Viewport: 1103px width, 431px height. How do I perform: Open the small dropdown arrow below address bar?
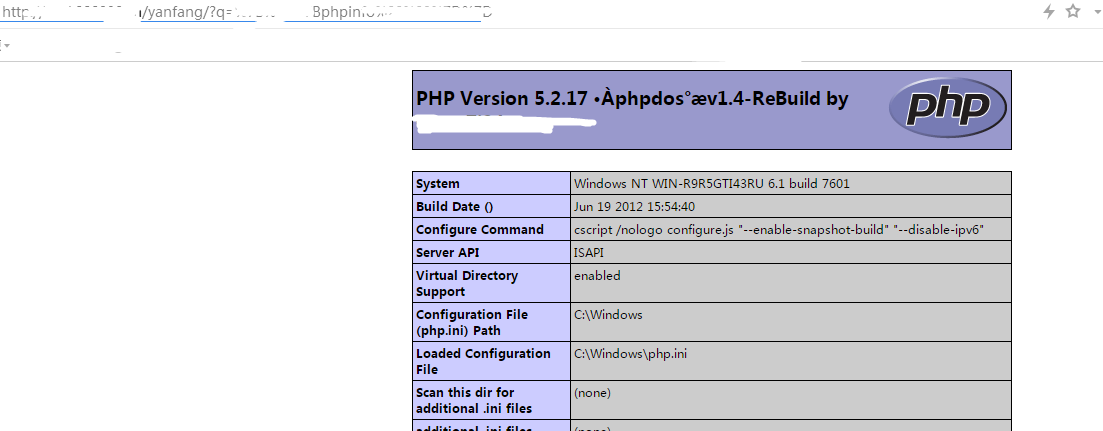6,46
